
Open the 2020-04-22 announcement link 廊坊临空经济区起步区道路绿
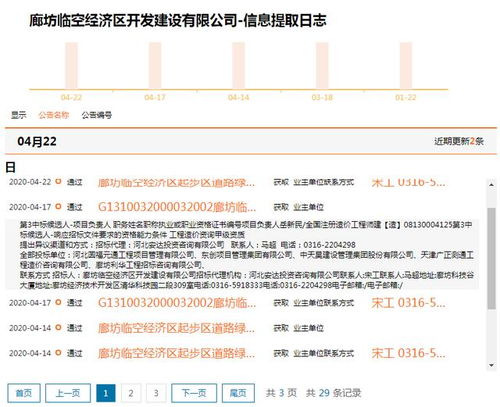[x=176, y=182]
